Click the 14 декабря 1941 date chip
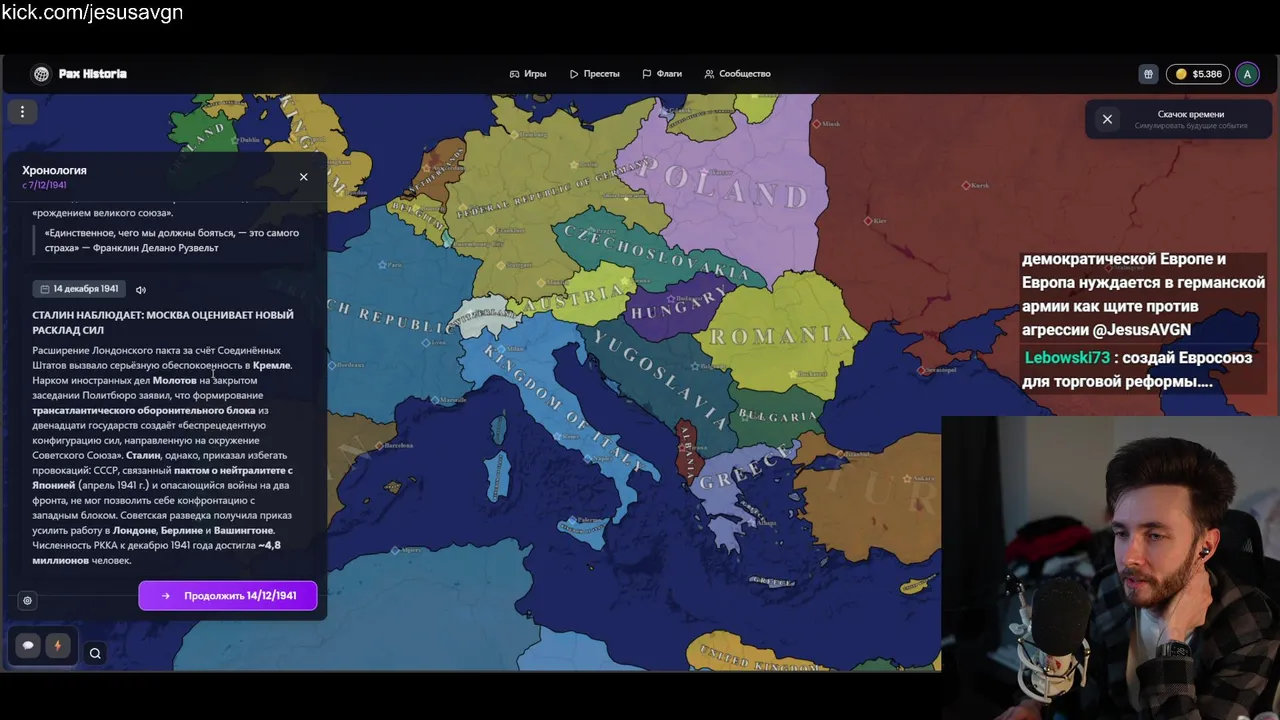The image size is (1280, 720). click(79, 289)
